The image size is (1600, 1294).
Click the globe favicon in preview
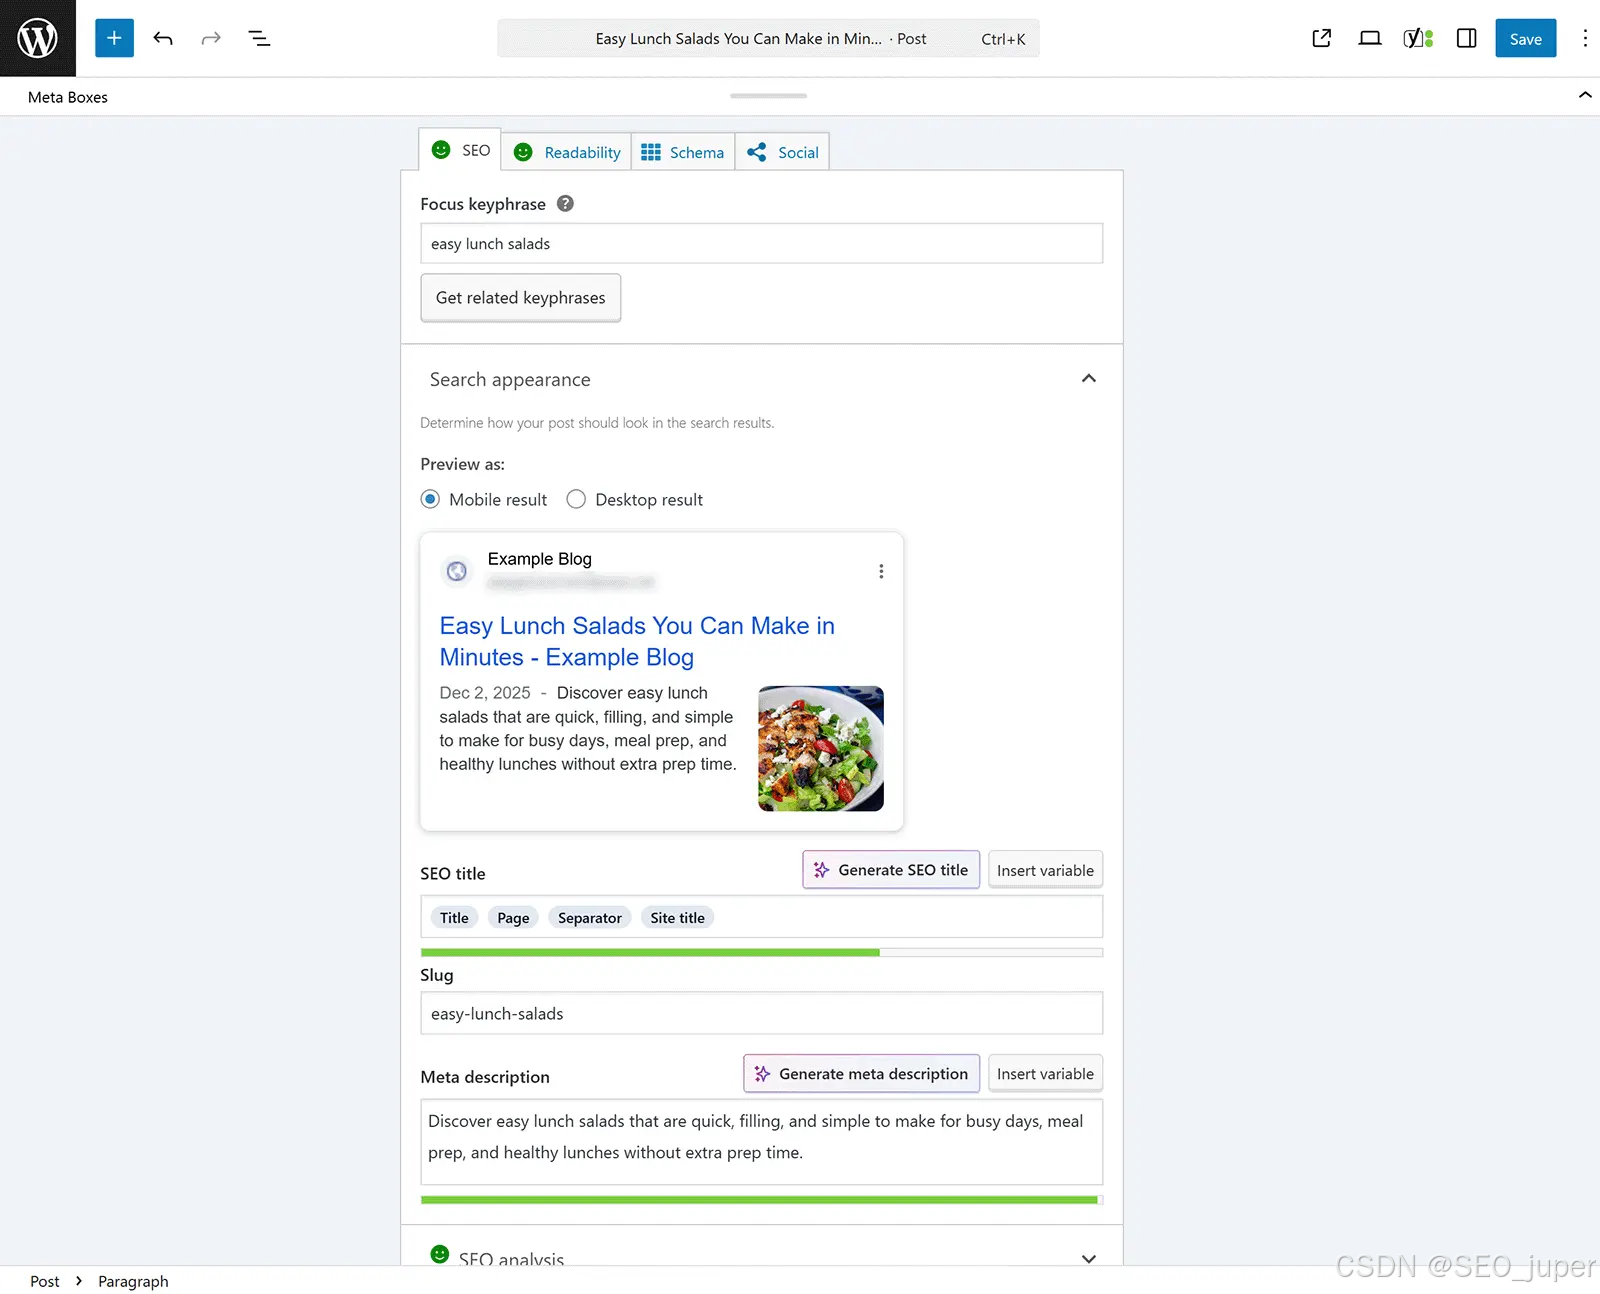457,571
